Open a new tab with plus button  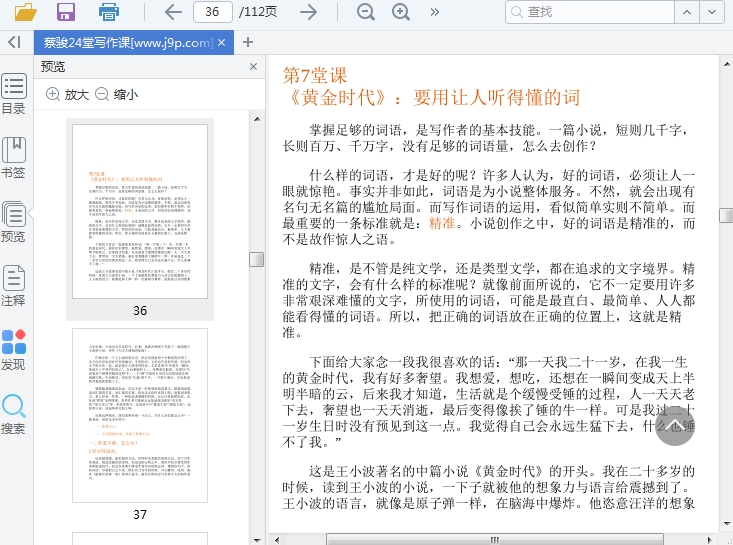tap(248, 42)
